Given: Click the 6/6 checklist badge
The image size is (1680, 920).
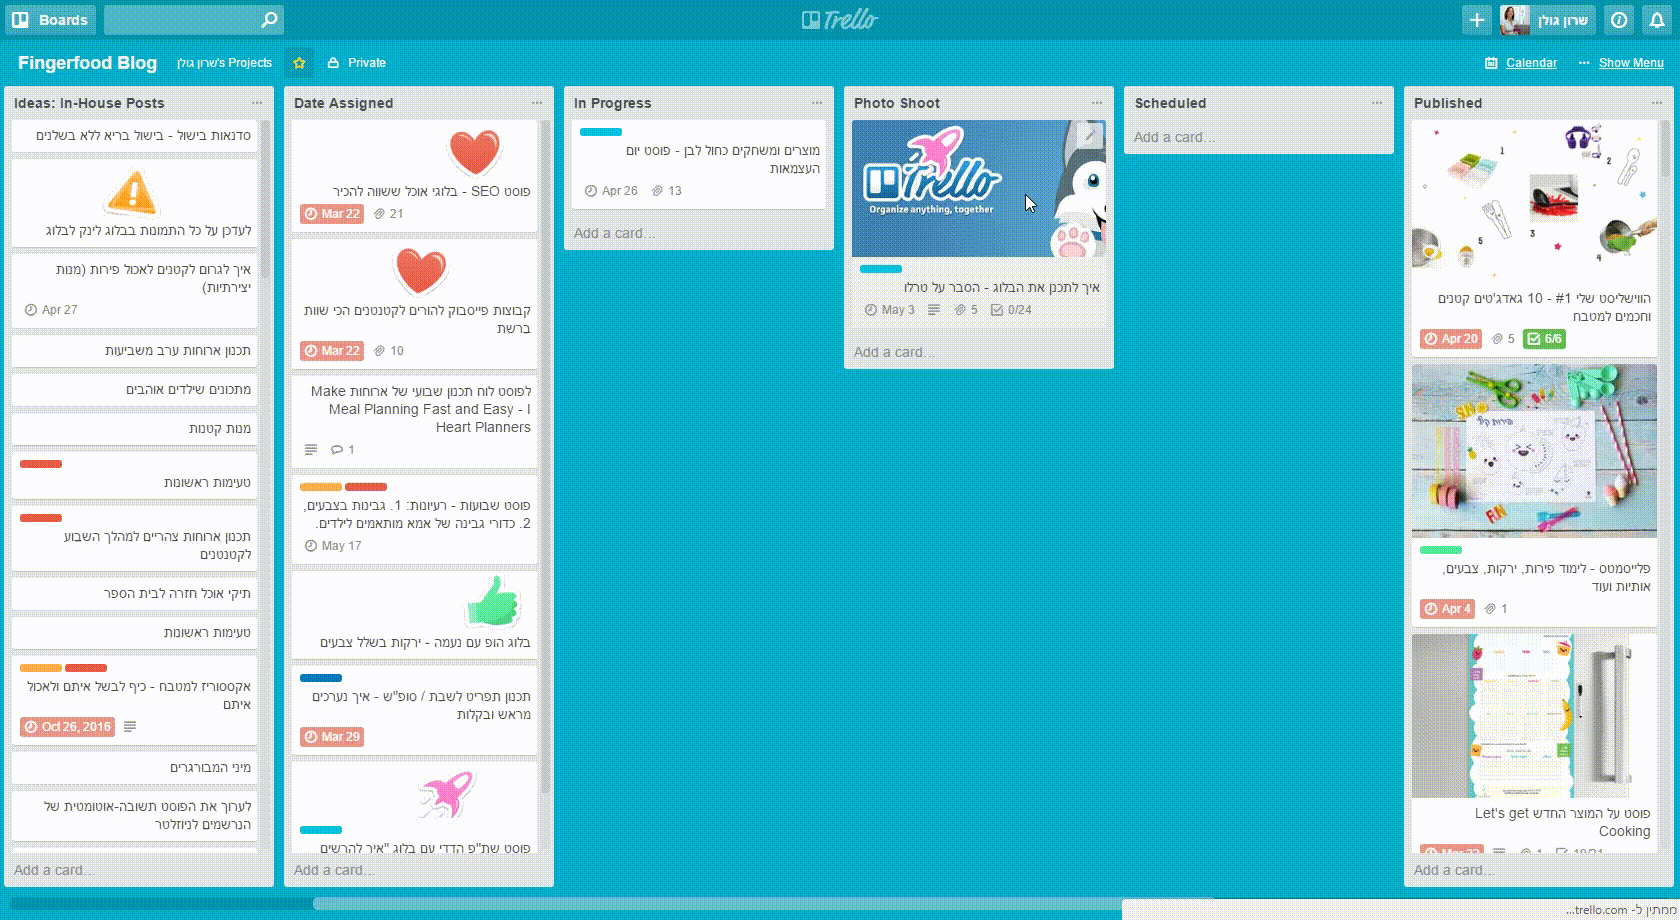Looking at the screenshot, I should click(x=1545, y=339).
